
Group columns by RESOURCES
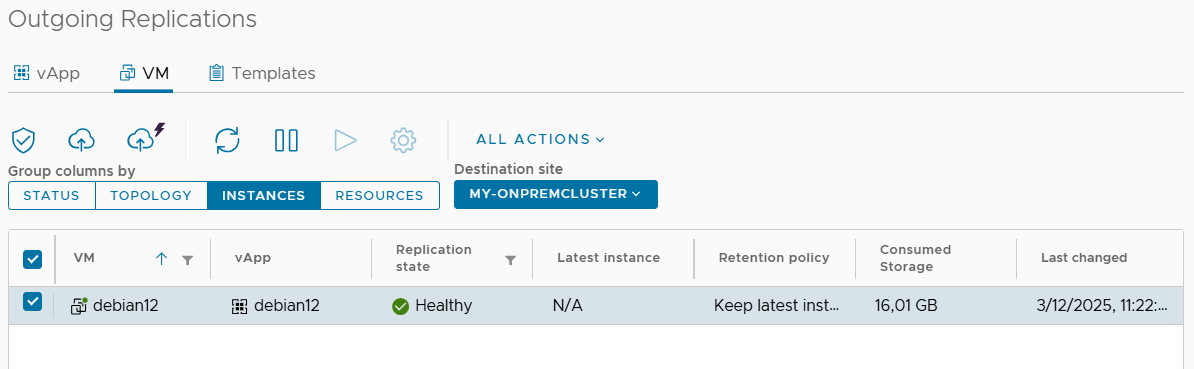pos(379,196)
